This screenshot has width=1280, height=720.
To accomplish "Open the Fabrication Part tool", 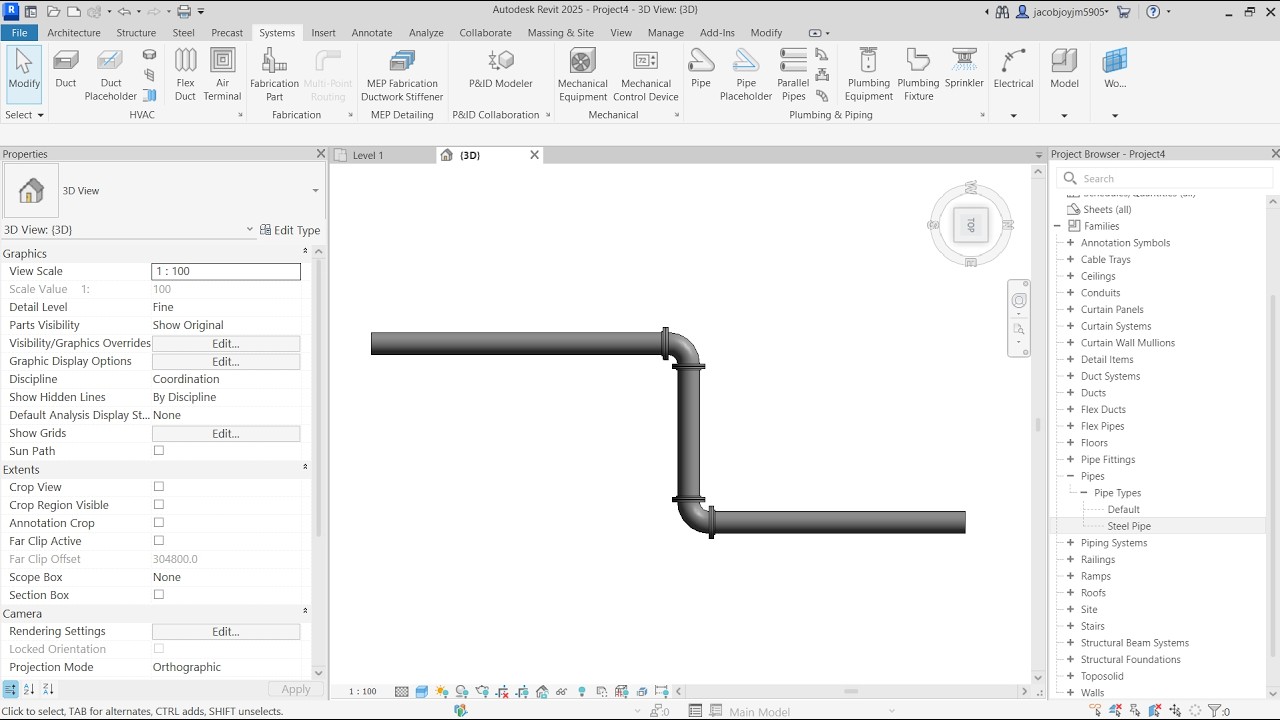I will pos(274,75).
